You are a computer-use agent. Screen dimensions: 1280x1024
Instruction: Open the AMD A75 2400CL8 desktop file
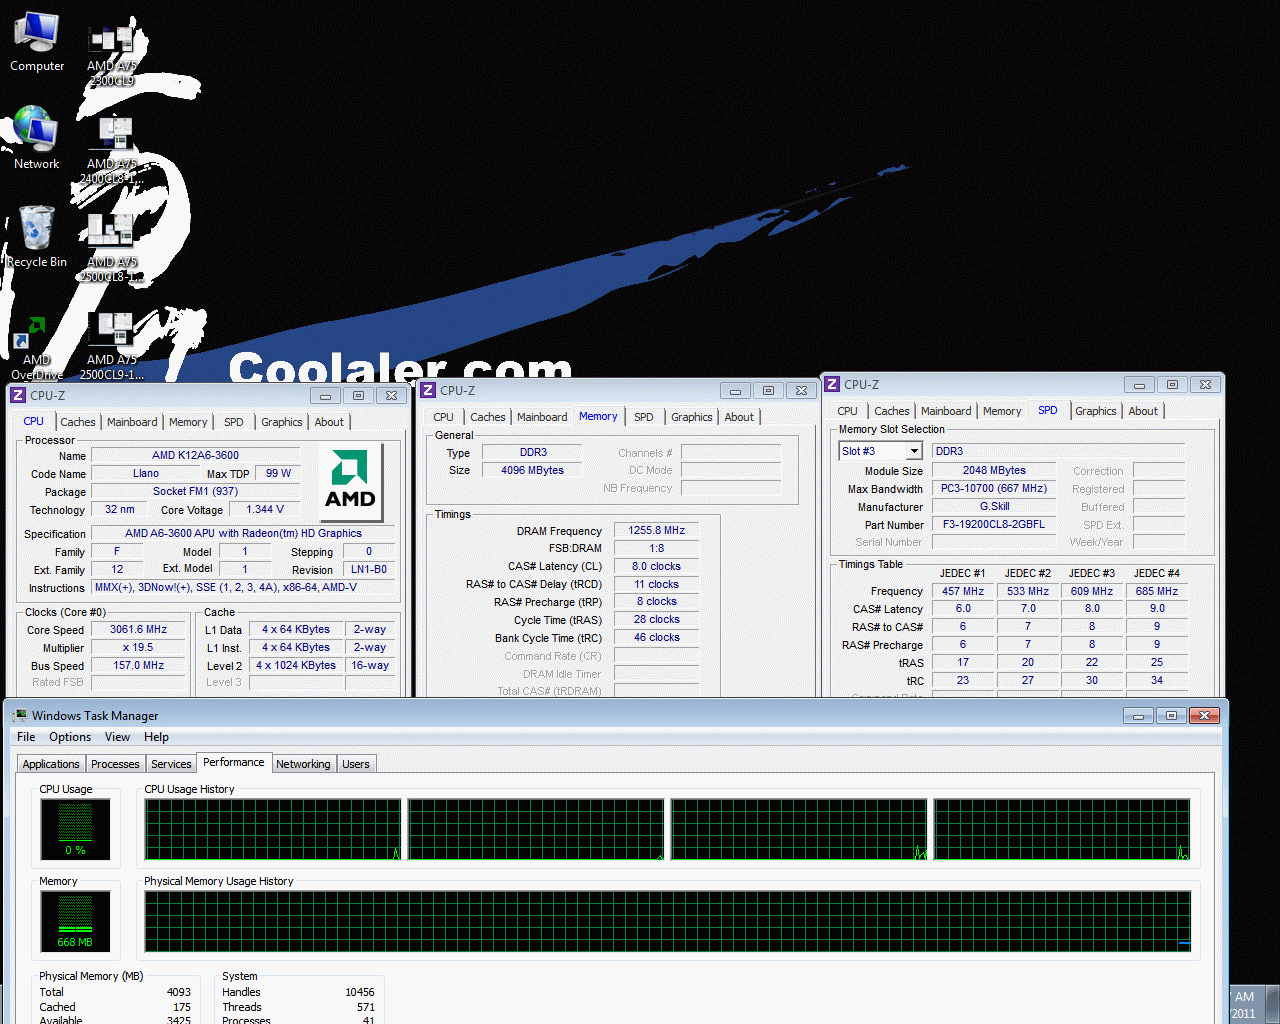pos(112,150)
